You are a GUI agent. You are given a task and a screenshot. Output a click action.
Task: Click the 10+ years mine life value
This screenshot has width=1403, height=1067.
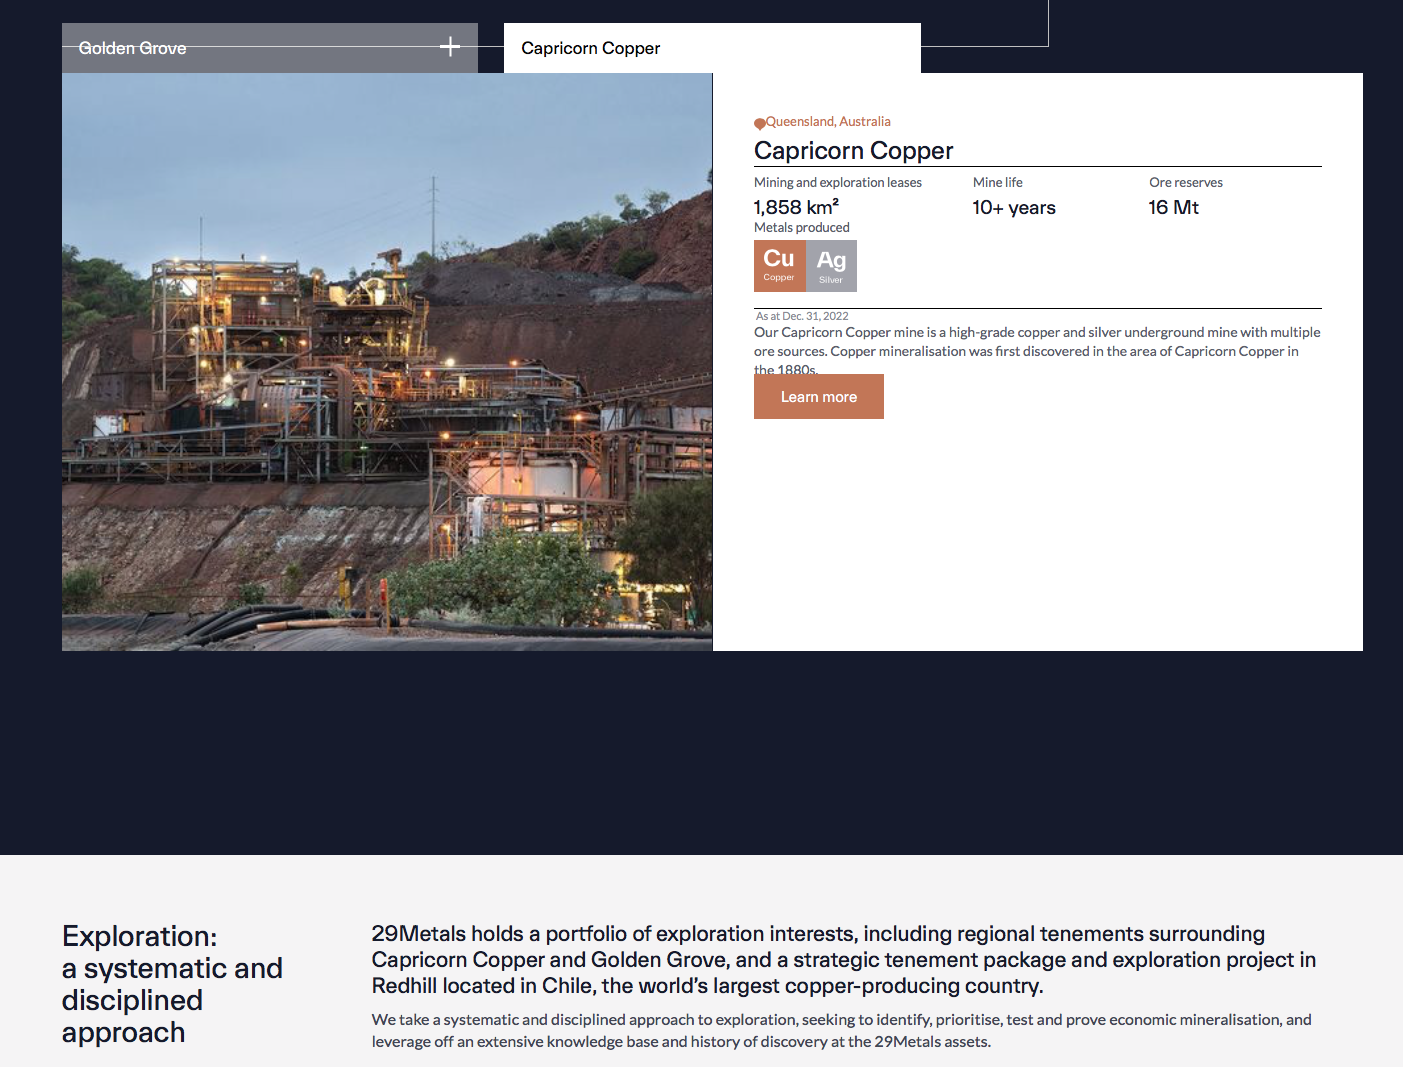point(1013,208)
